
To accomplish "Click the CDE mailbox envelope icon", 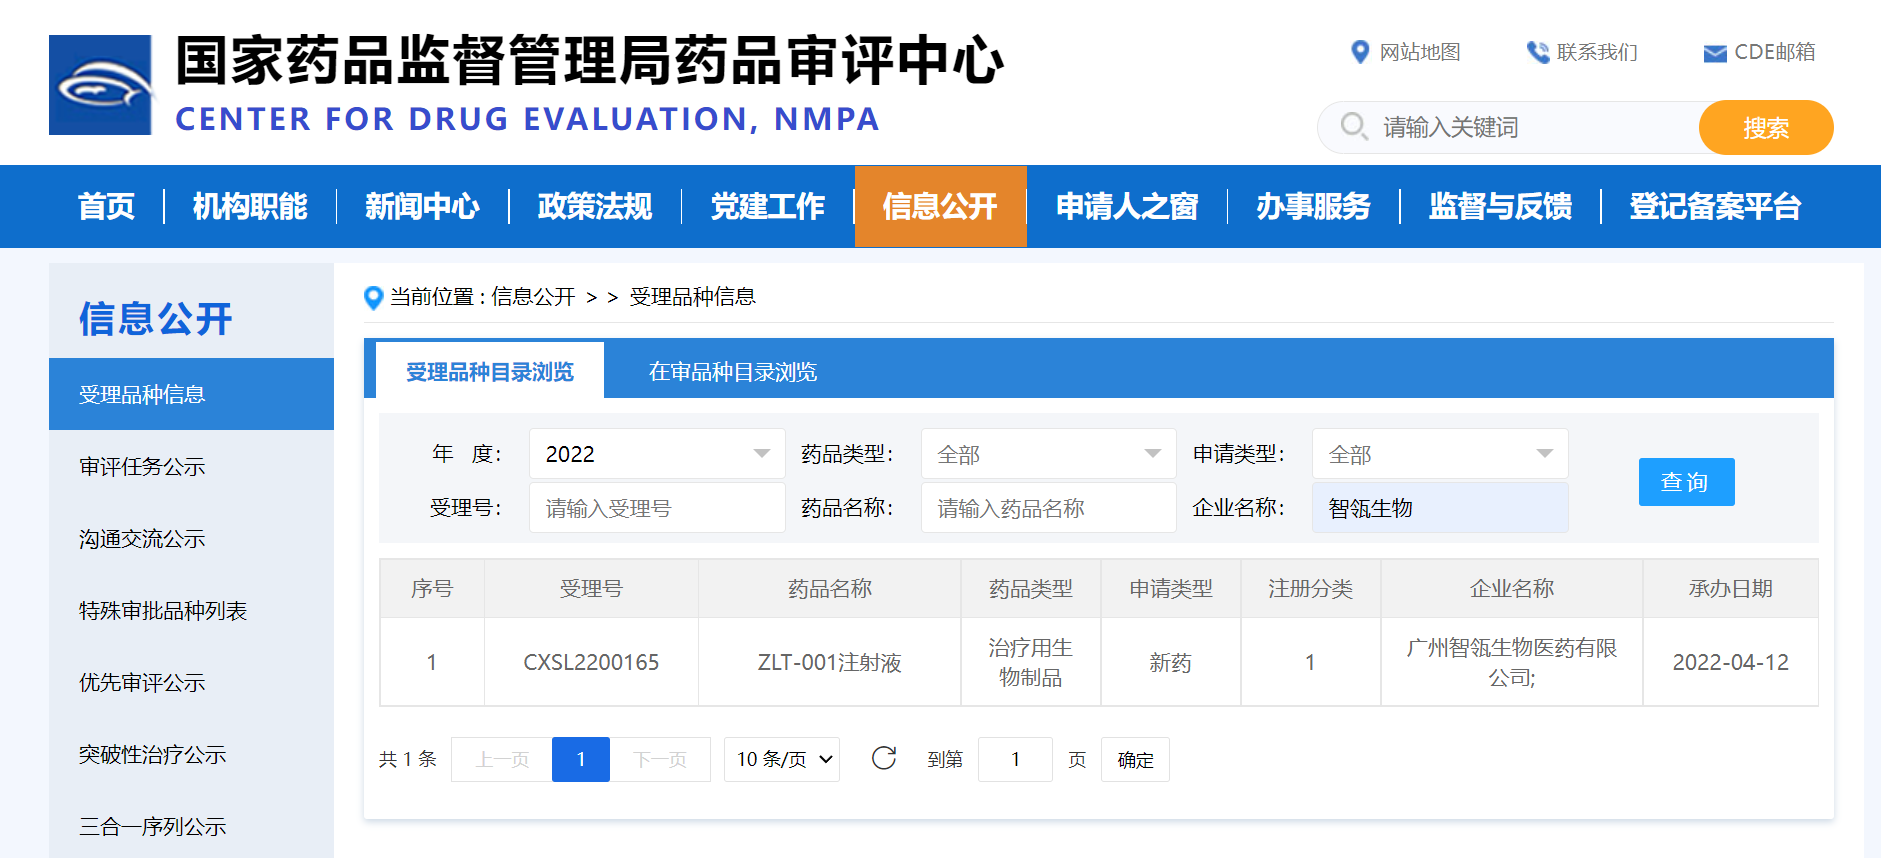I will pos(1714,53).
